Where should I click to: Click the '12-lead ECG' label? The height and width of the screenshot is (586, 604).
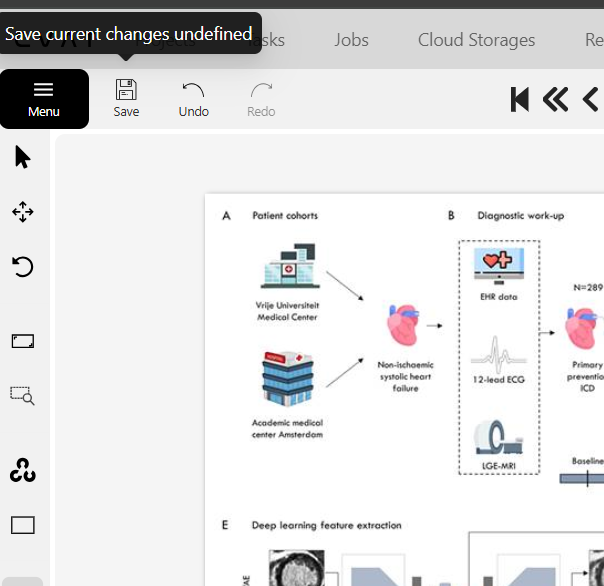click(x=499, y=379)
